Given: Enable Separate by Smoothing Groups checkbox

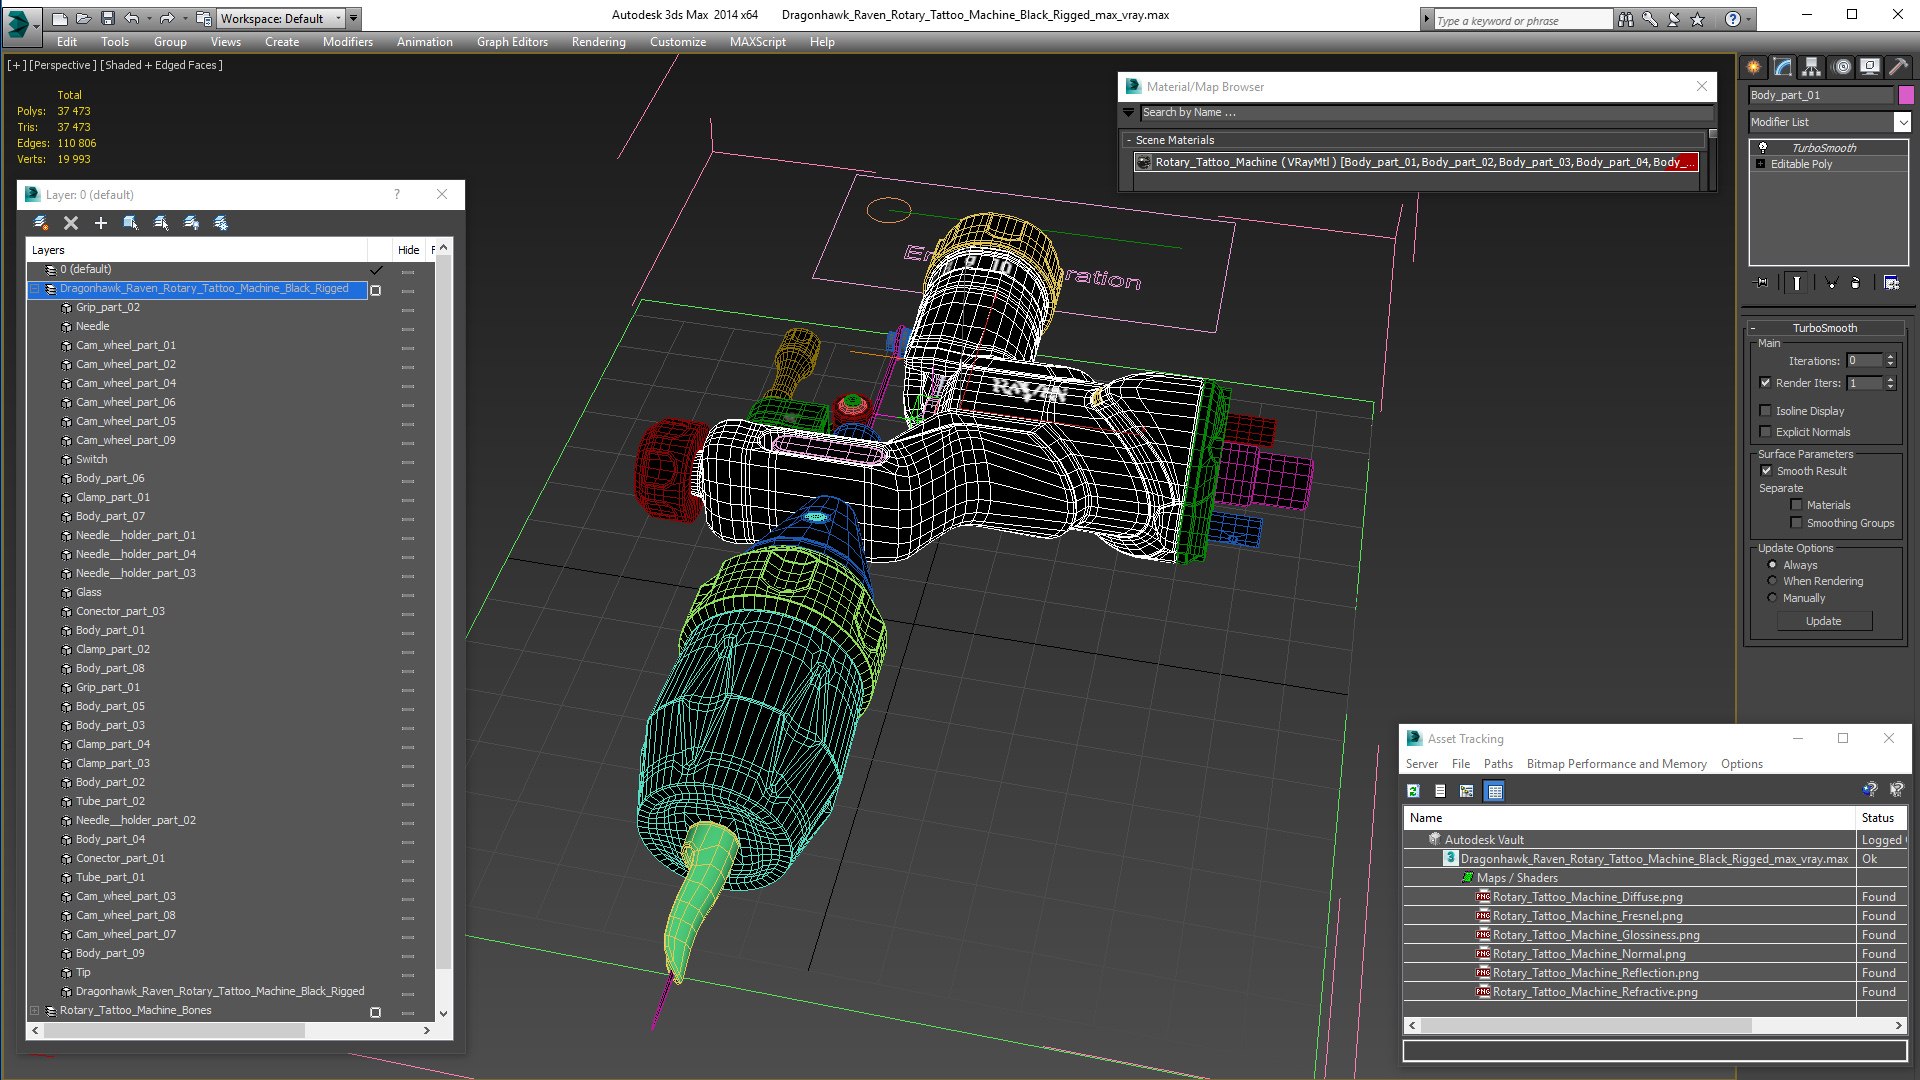Looking at the screenshot, I should pyautogui.click(x=1796, y=523).
